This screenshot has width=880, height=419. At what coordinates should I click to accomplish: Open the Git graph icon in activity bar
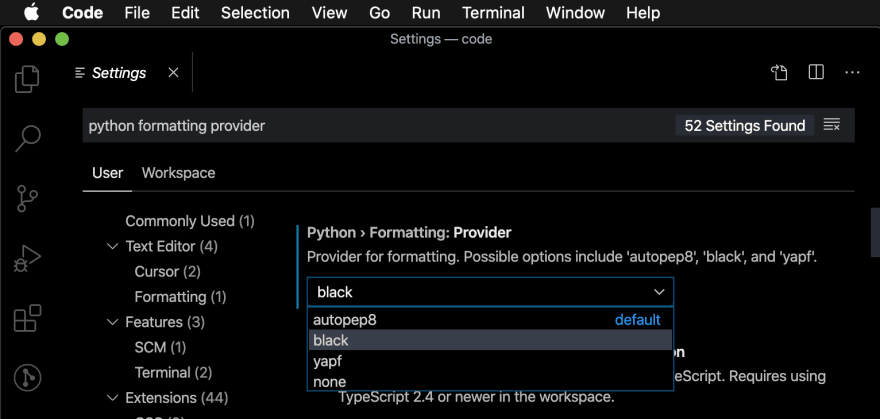tap(27, 377)
